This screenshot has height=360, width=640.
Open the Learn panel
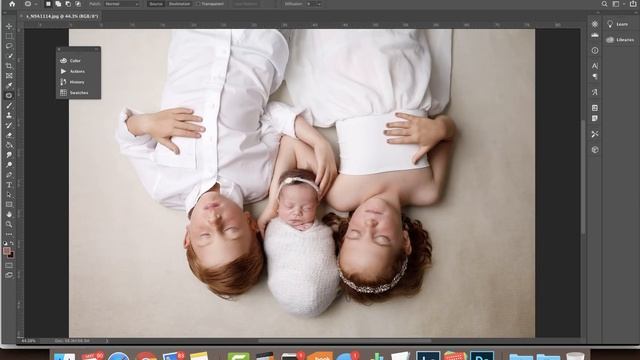tap(618, 24)
